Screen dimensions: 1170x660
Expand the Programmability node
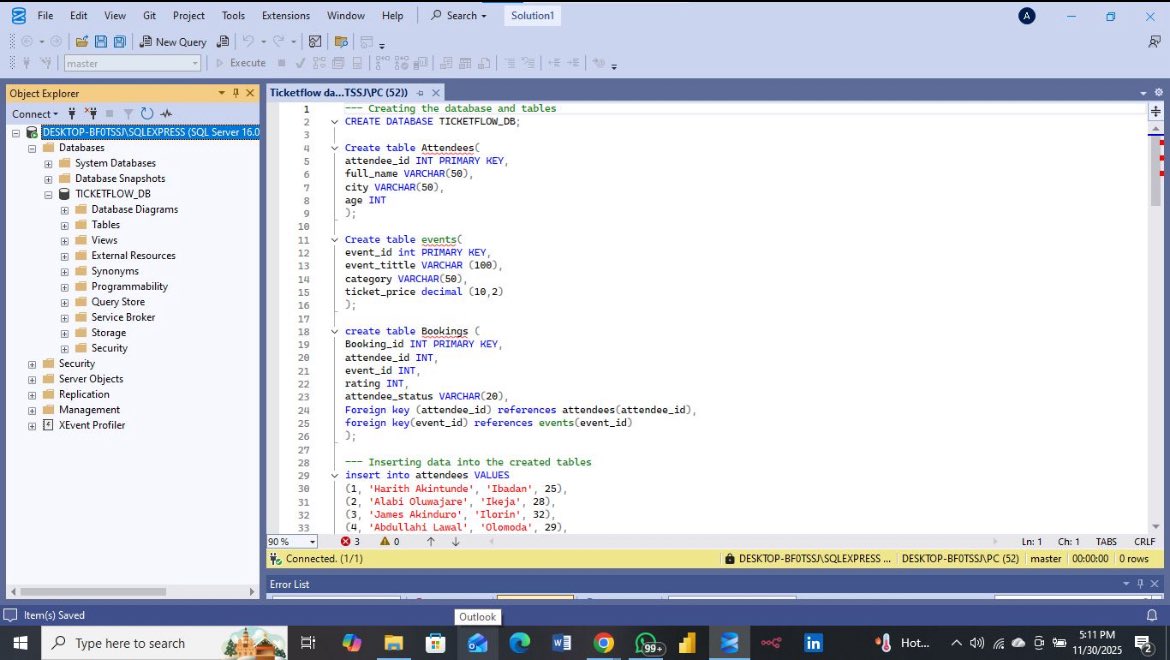tap(64, 288)
